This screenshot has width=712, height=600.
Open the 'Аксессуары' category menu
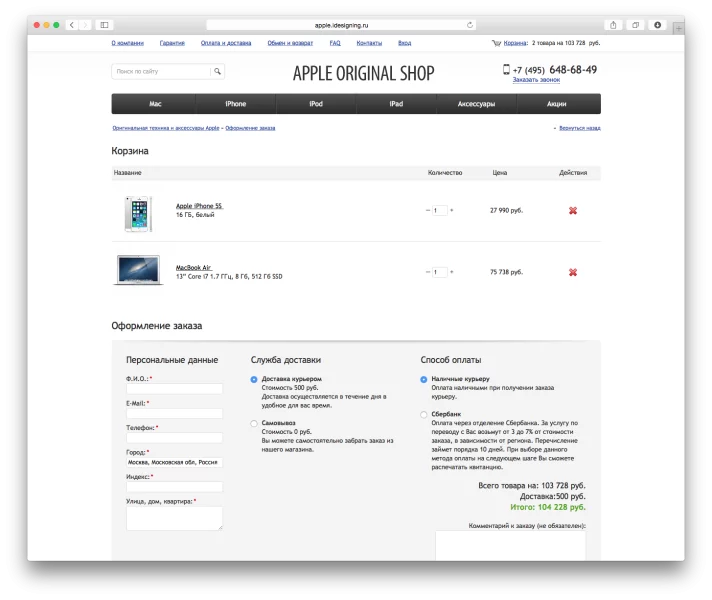click(476, 104)
